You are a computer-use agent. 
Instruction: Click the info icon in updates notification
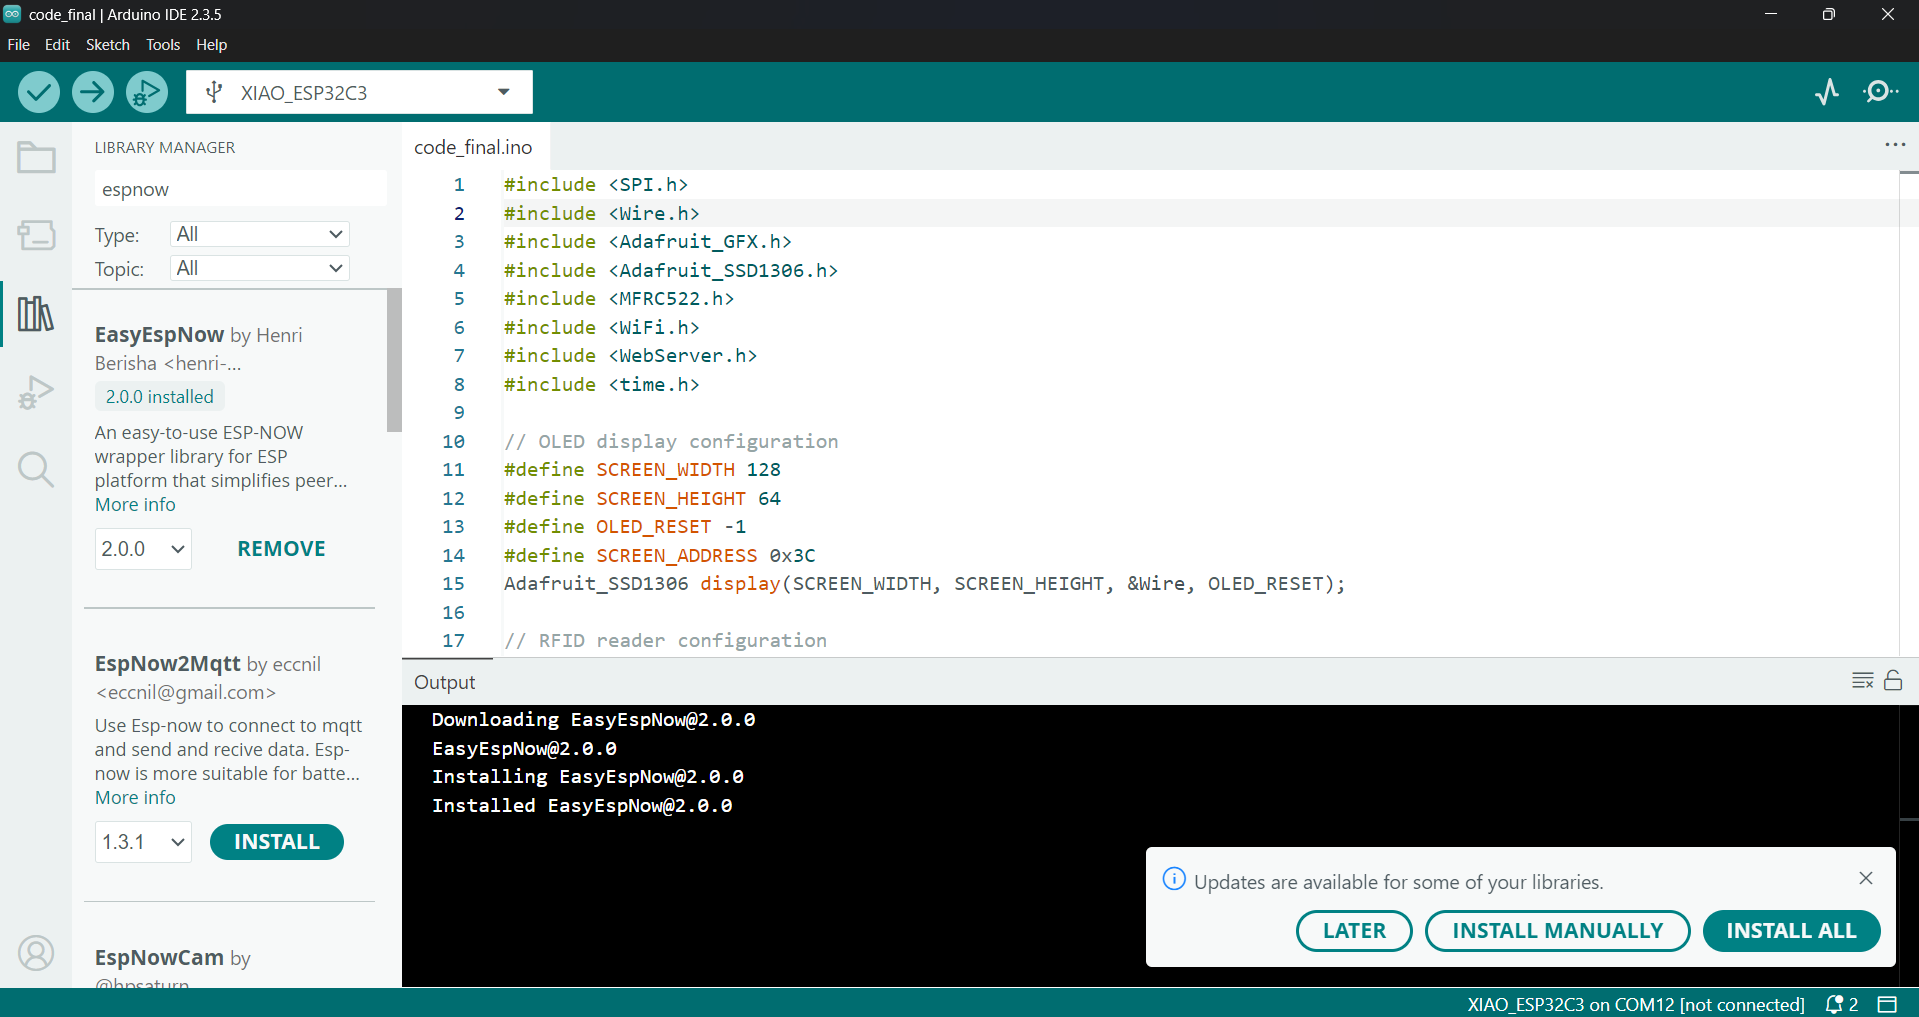pos(1174,879)
